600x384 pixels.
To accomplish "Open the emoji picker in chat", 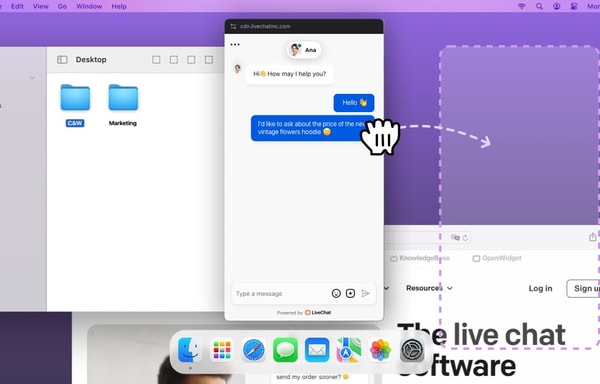I will (x=336, y=293).
